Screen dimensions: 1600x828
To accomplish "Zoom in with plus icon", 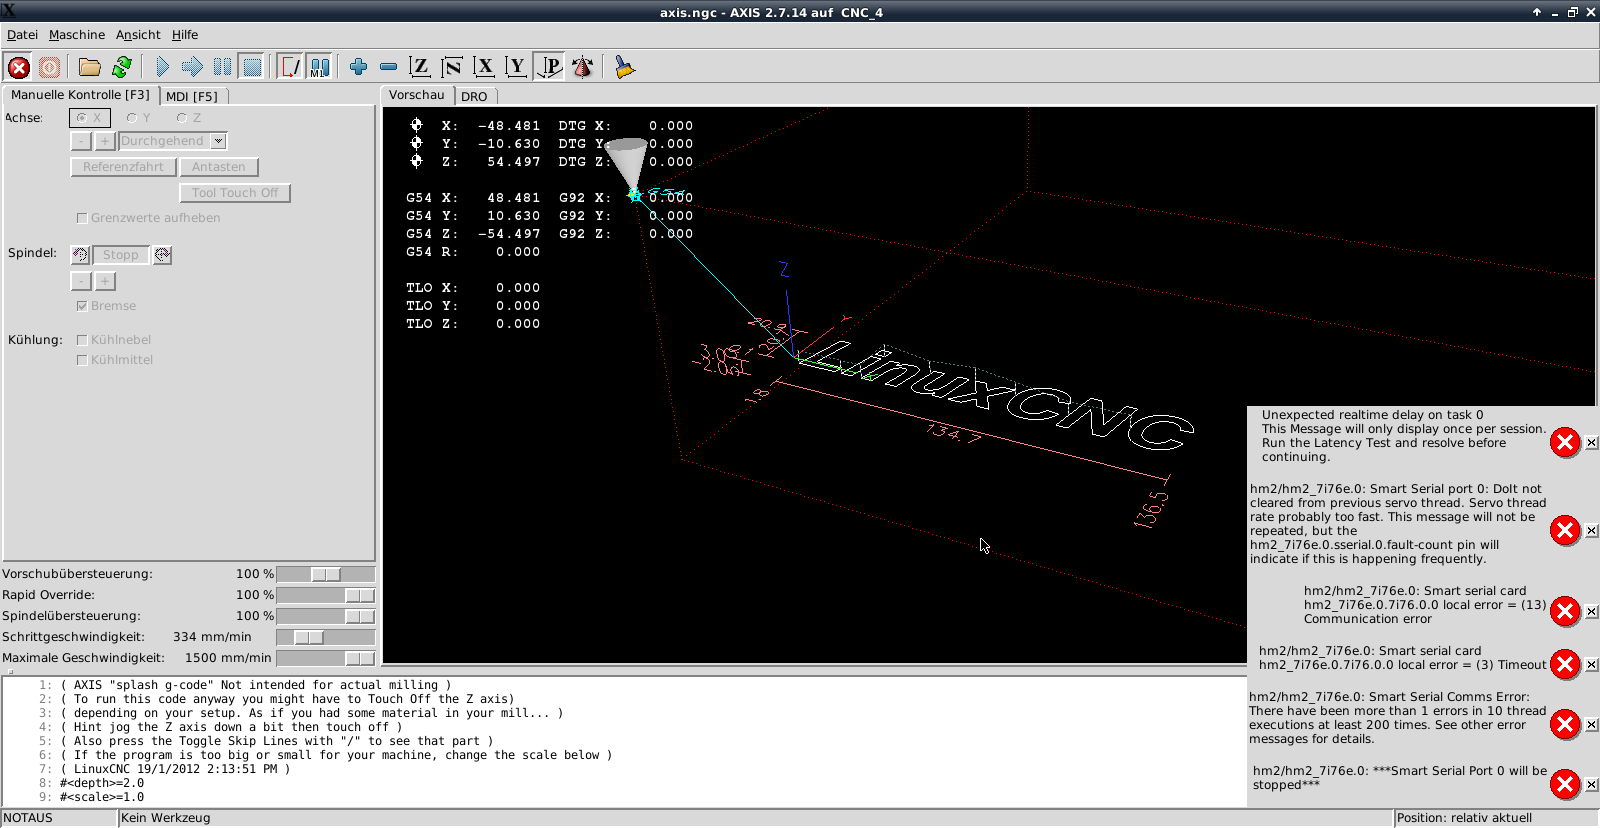I will click(x=358, y=67).
